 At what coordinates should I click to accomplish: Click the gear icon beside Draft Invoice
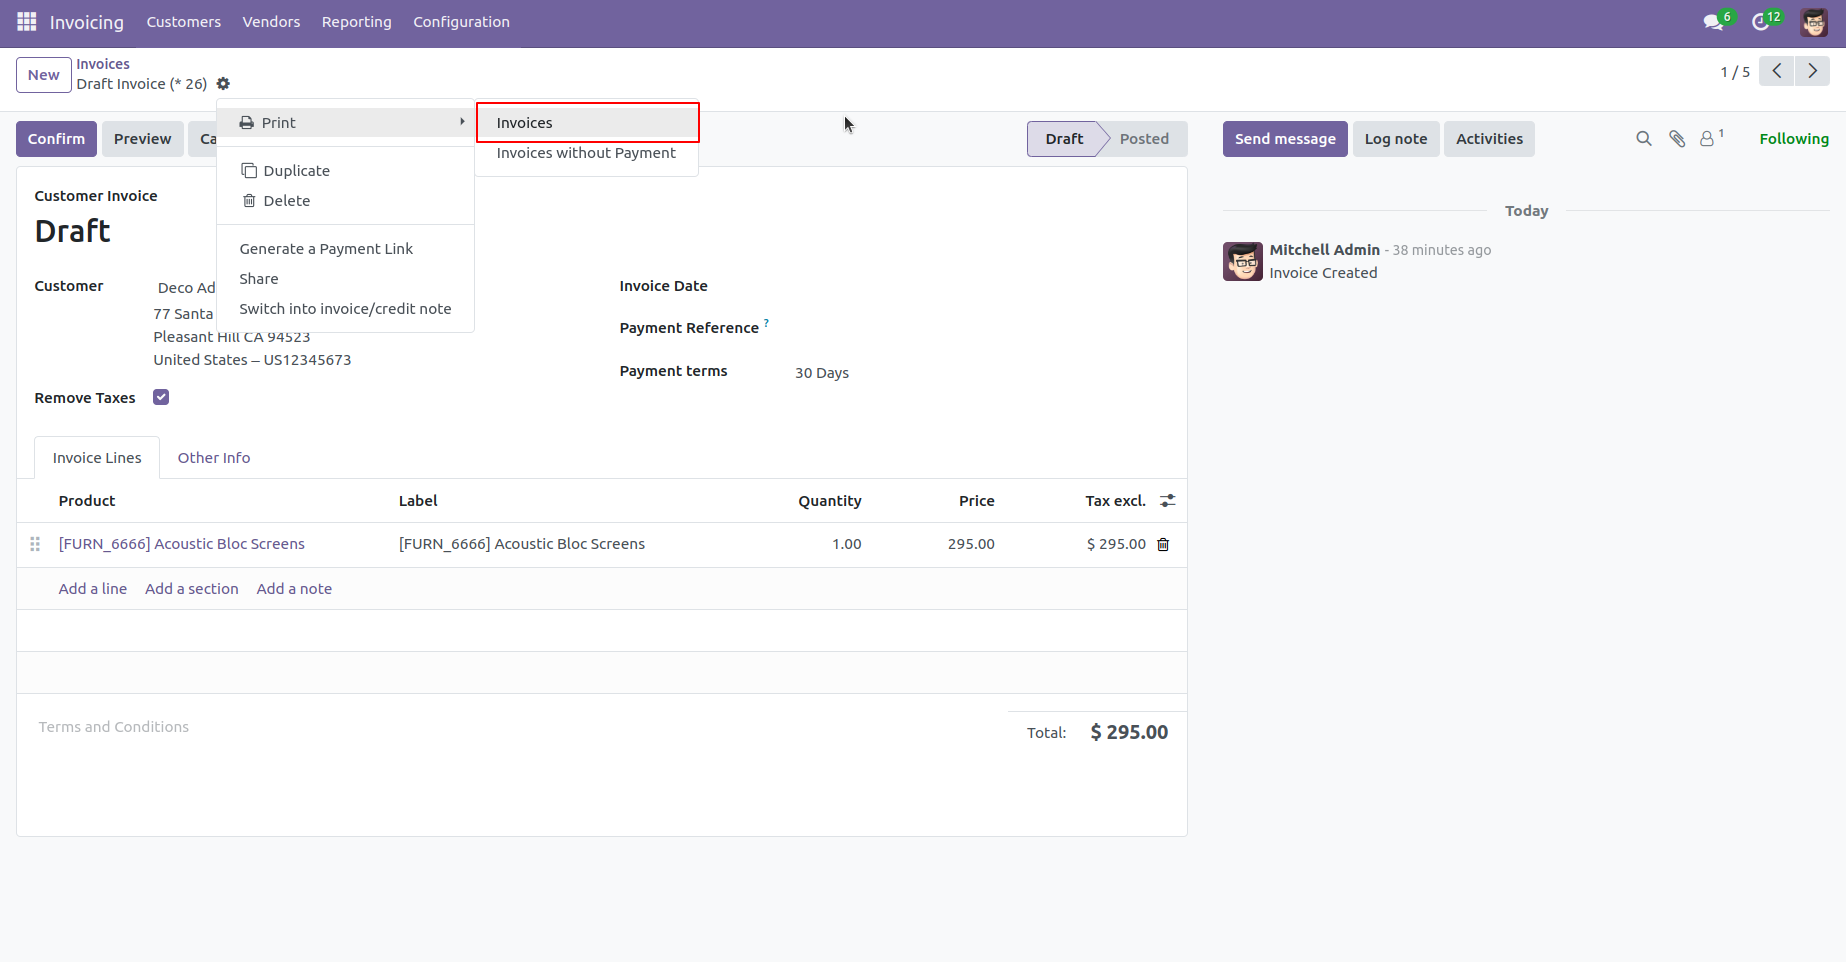224,83
